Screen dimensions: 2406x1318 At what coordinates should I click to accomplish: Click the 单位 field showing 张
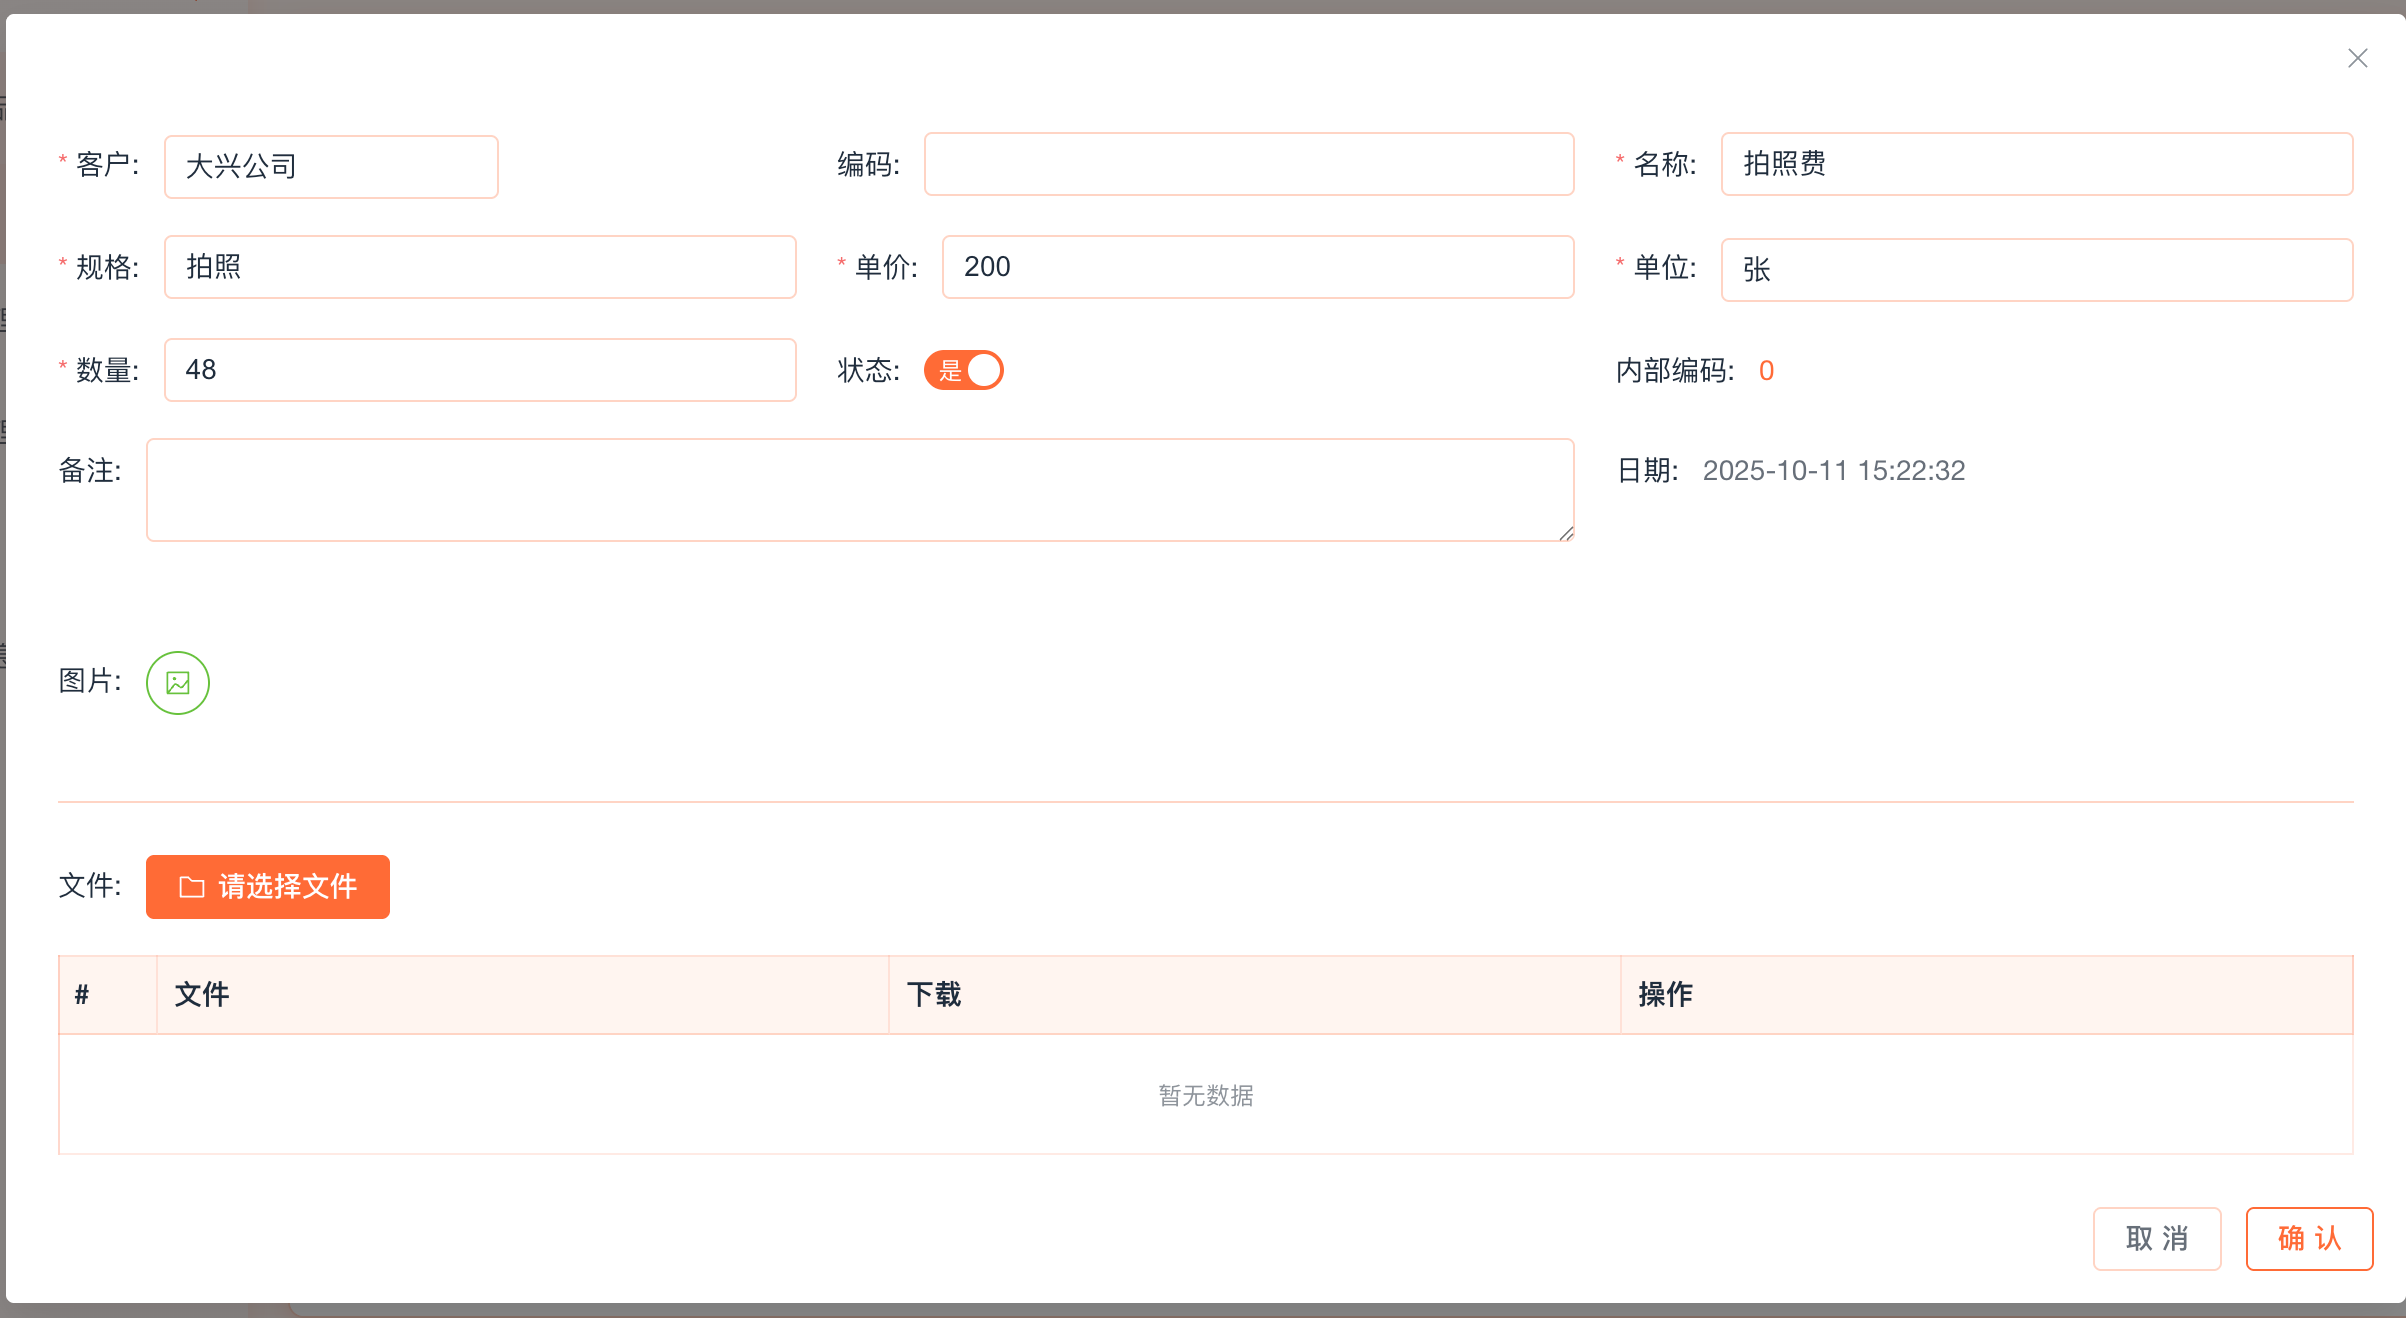pyautogui.click(x=2036, y=270)
